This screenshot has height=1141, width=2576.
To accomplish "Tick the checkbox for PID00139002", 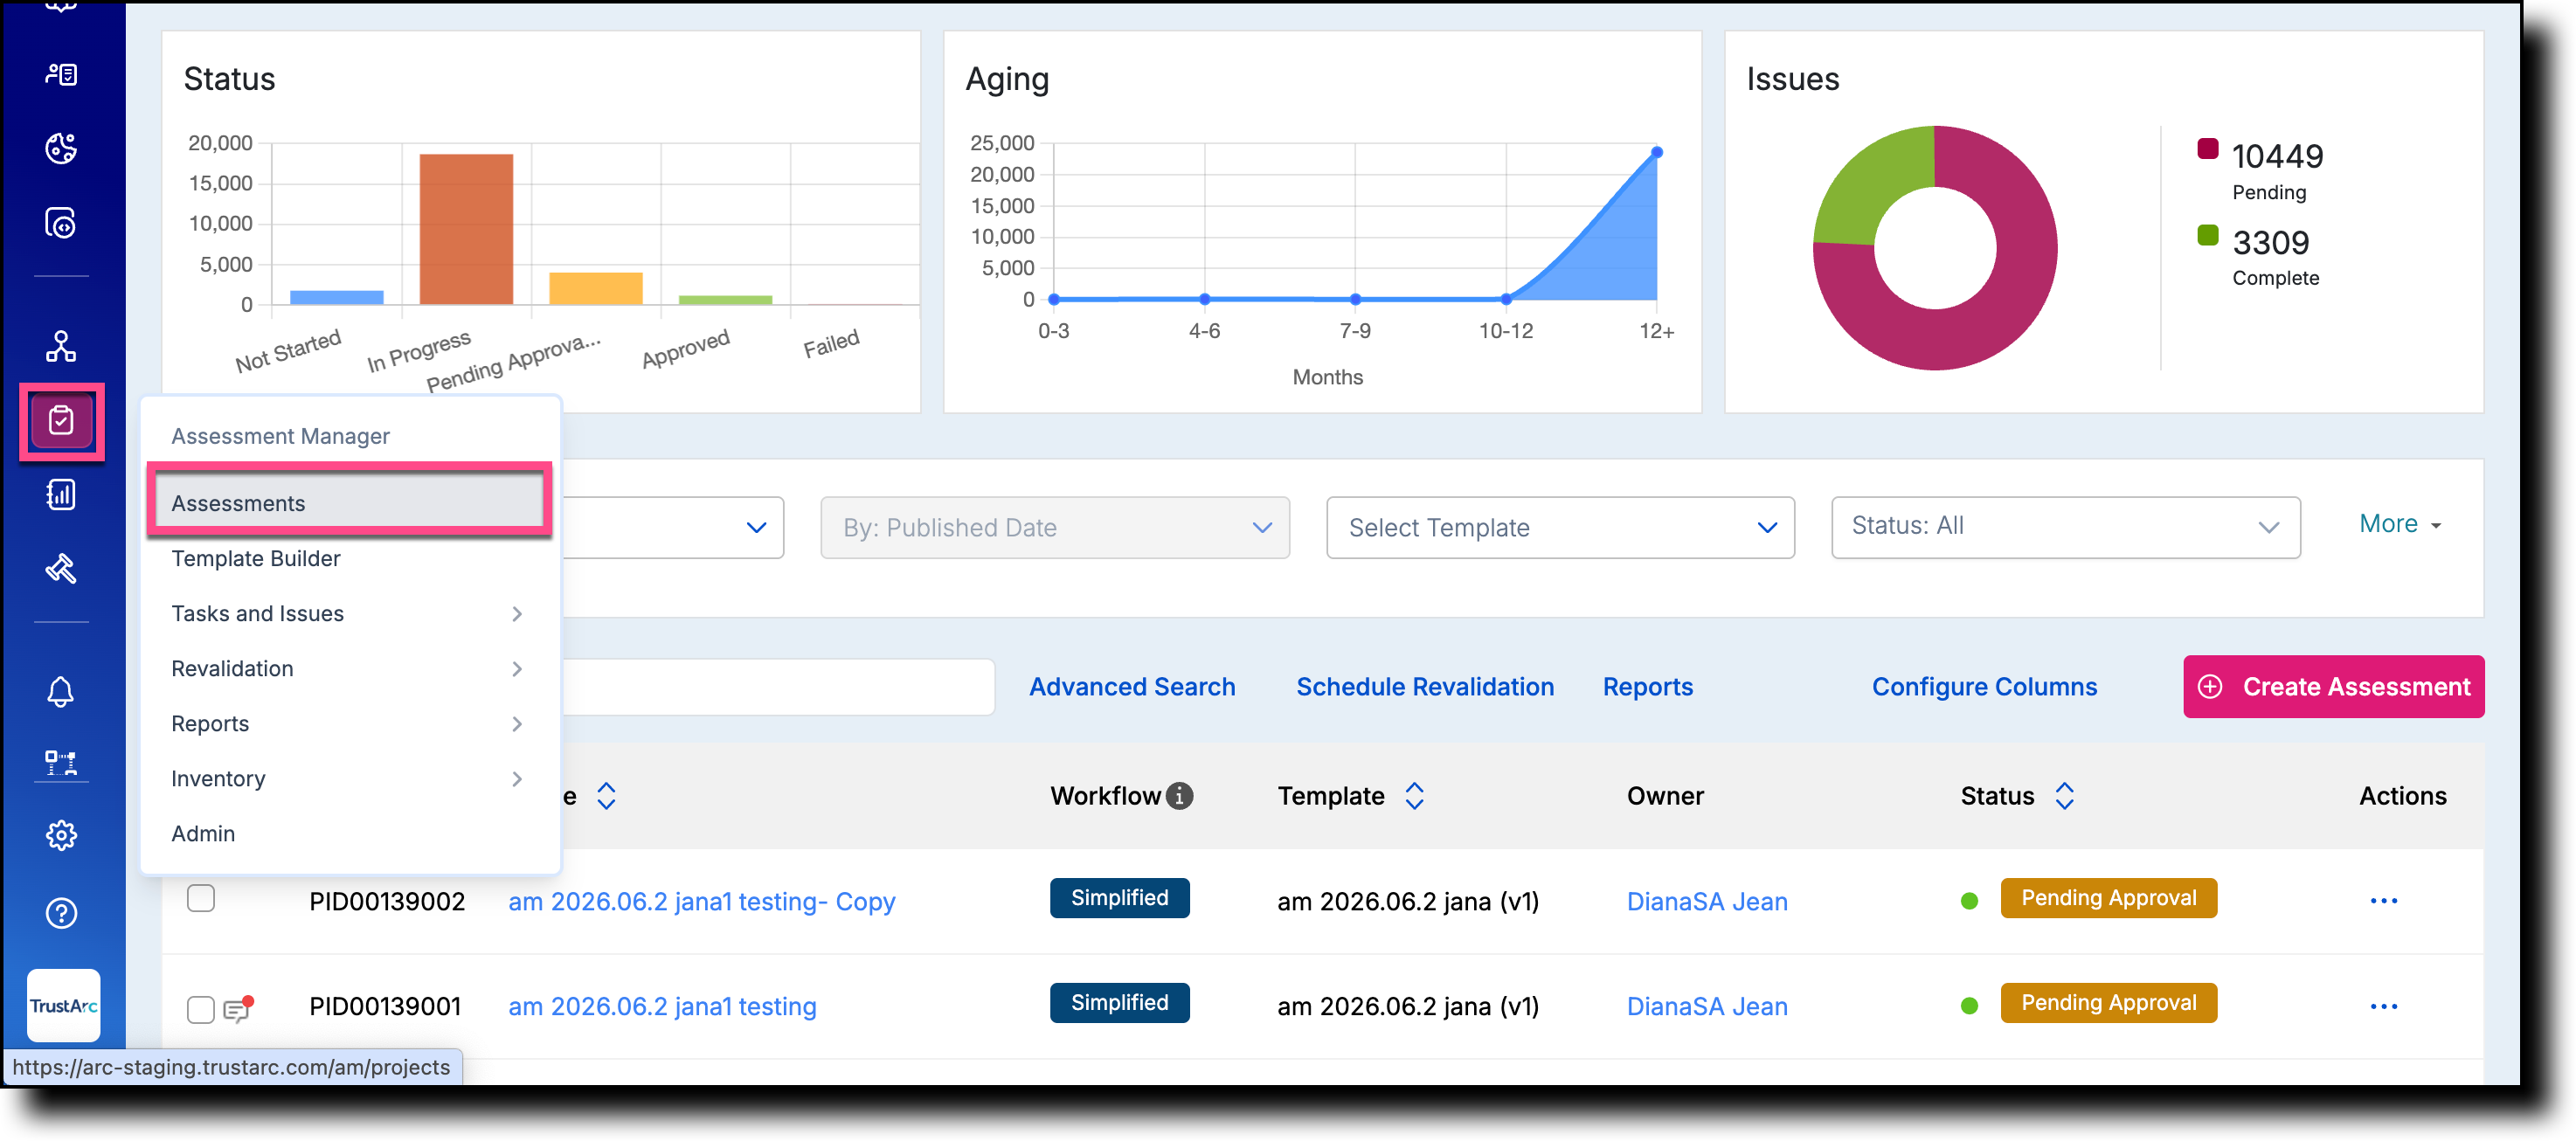I will [x=201, y=898].
